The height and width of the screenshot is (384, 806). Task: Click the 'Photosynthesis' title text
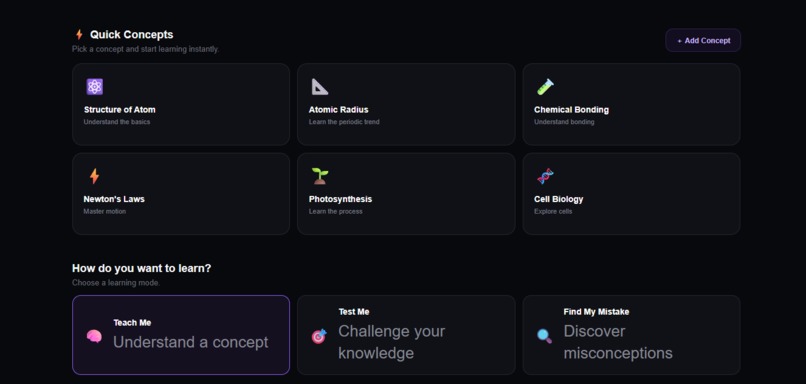tap(340, 199)
